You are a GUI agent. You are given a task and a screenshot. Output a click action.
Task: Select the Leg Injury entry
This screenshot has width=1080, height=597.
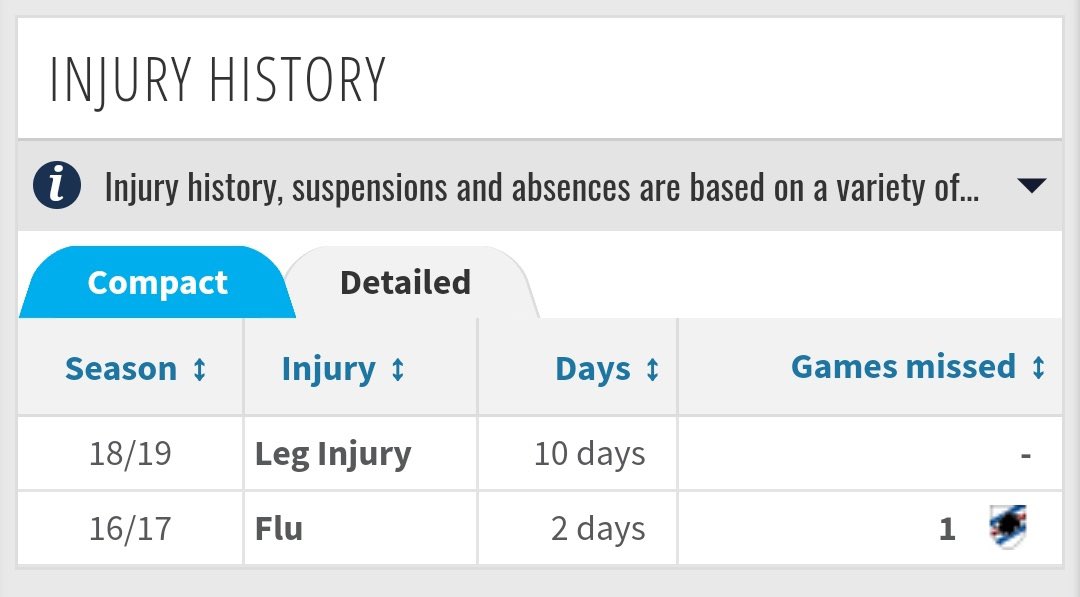pyautogui.click(x=333, y=454)
